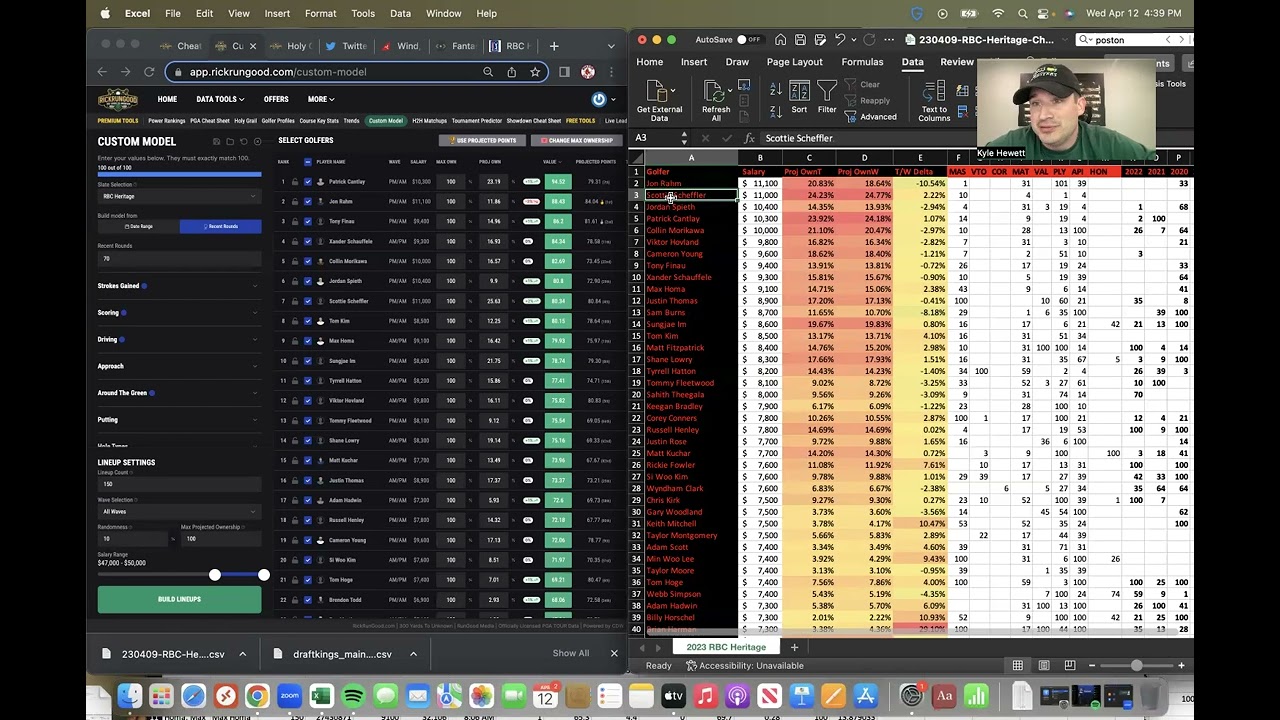1280x720 pixels.
Task: Toggle the select-all checkbox in Player Name header
Action: pos(307,162)
